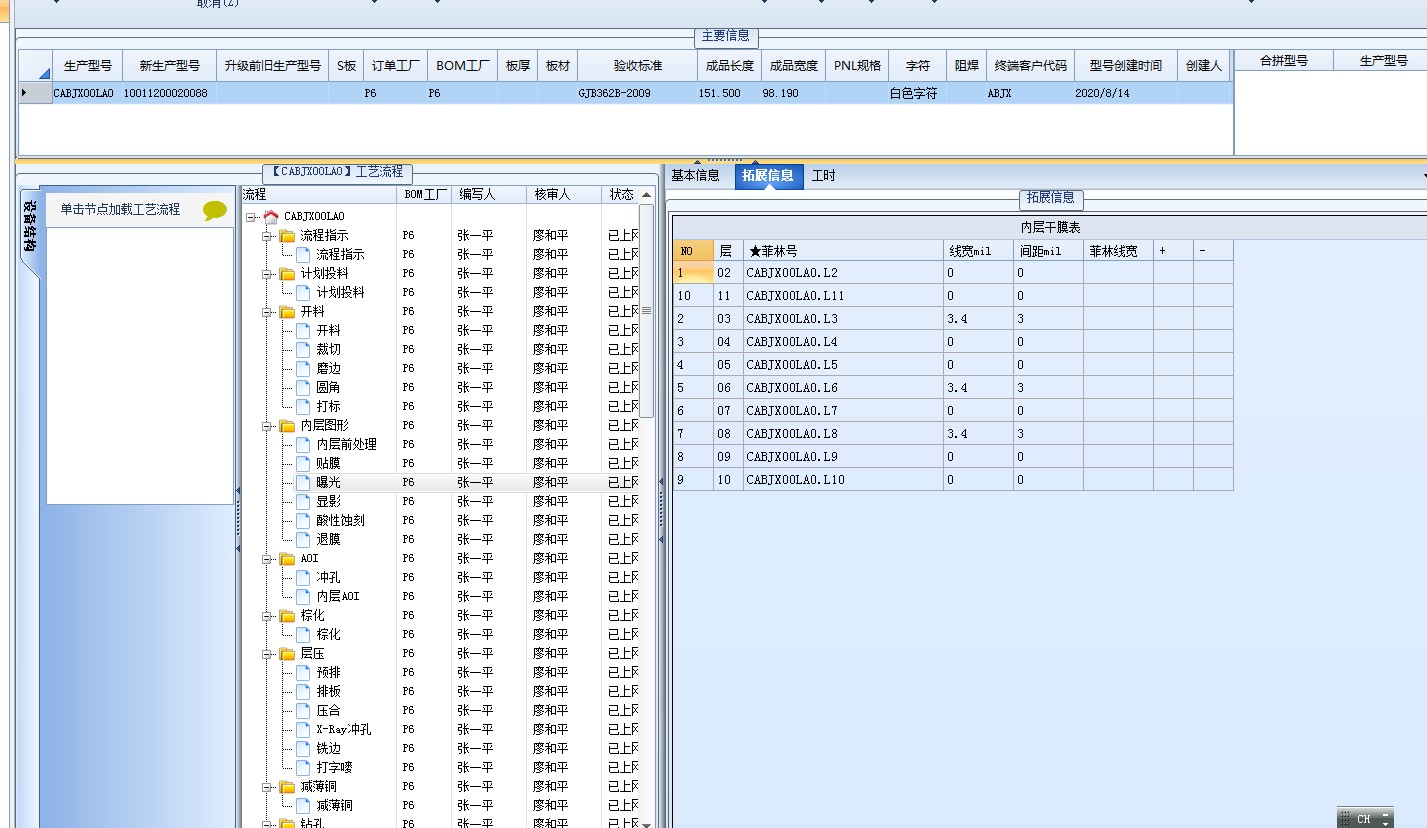This screenshot has width=1427, height=828.
Task: Switch to the 拓展信息 tab
Action: tap(768, 176)
